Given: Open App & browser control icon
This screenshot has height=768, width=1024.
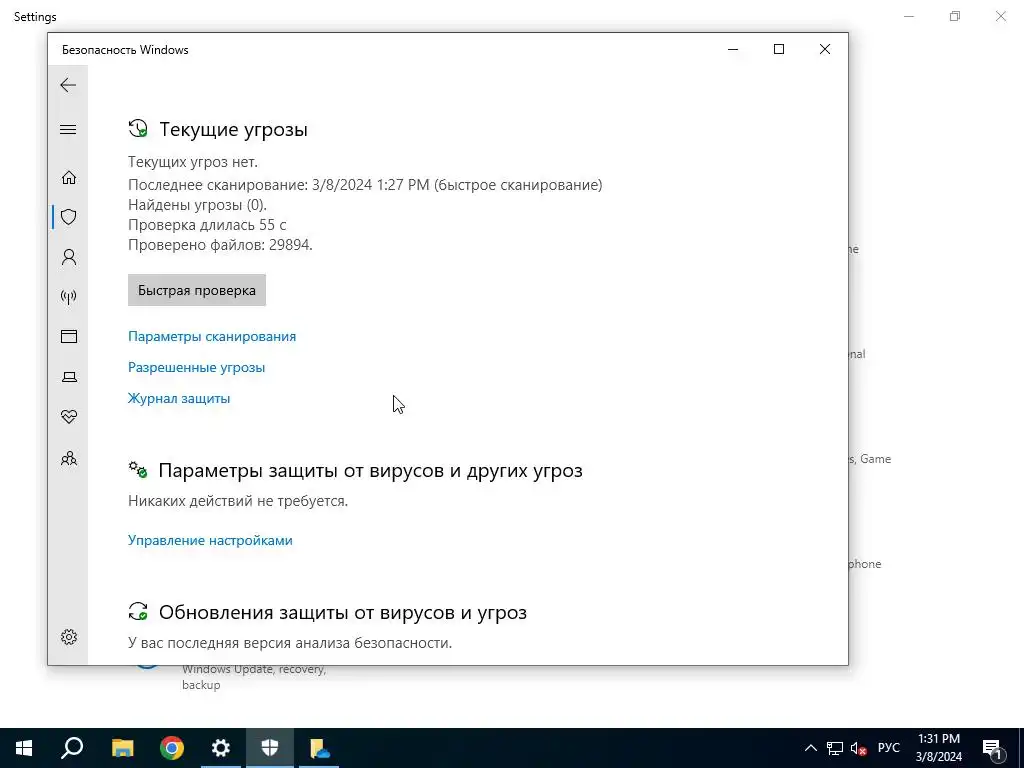Looking at the screenshot, I should coord(69,336).
